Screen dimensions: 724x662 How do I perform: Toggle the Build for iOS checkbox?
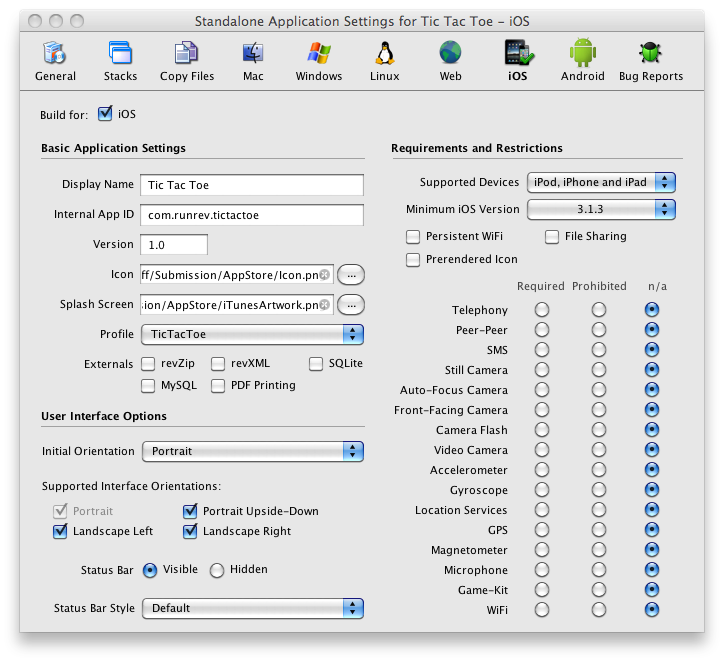pyautogui.click(x=105, y=114)
